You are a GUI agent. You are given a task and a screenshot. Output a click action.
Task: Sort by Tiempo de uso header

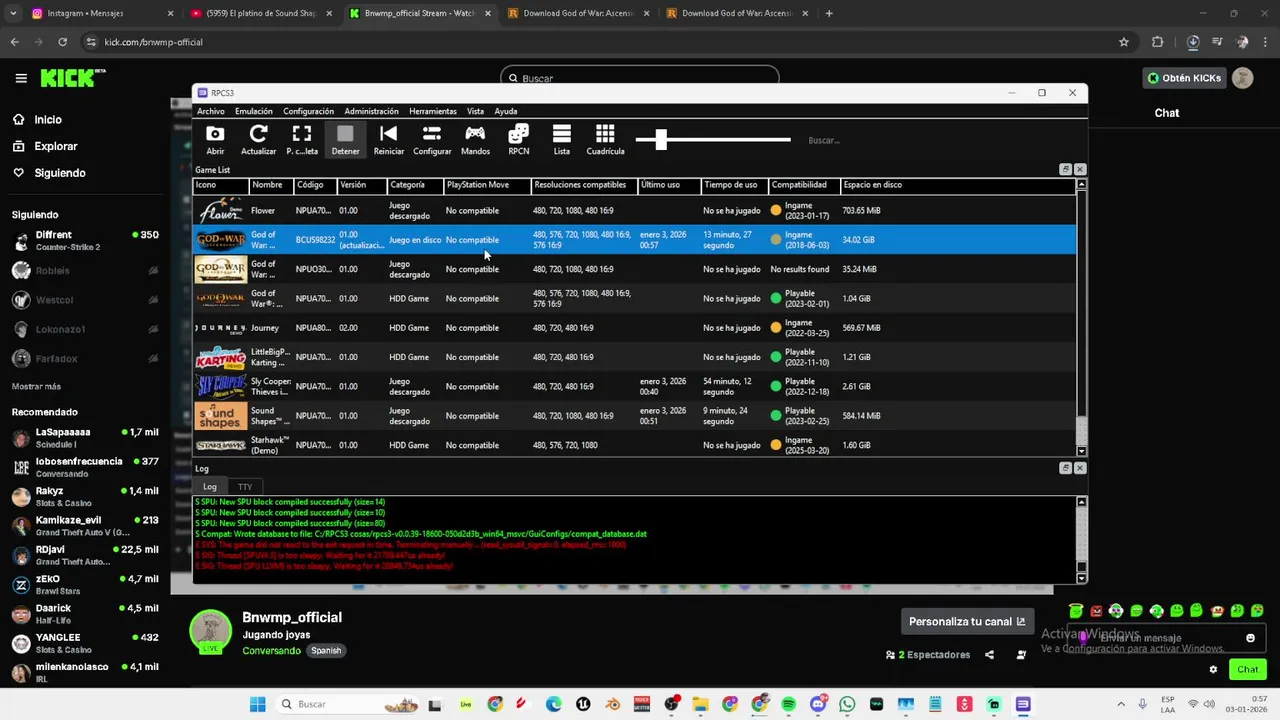pyautogui.click(x=734, y=185)
